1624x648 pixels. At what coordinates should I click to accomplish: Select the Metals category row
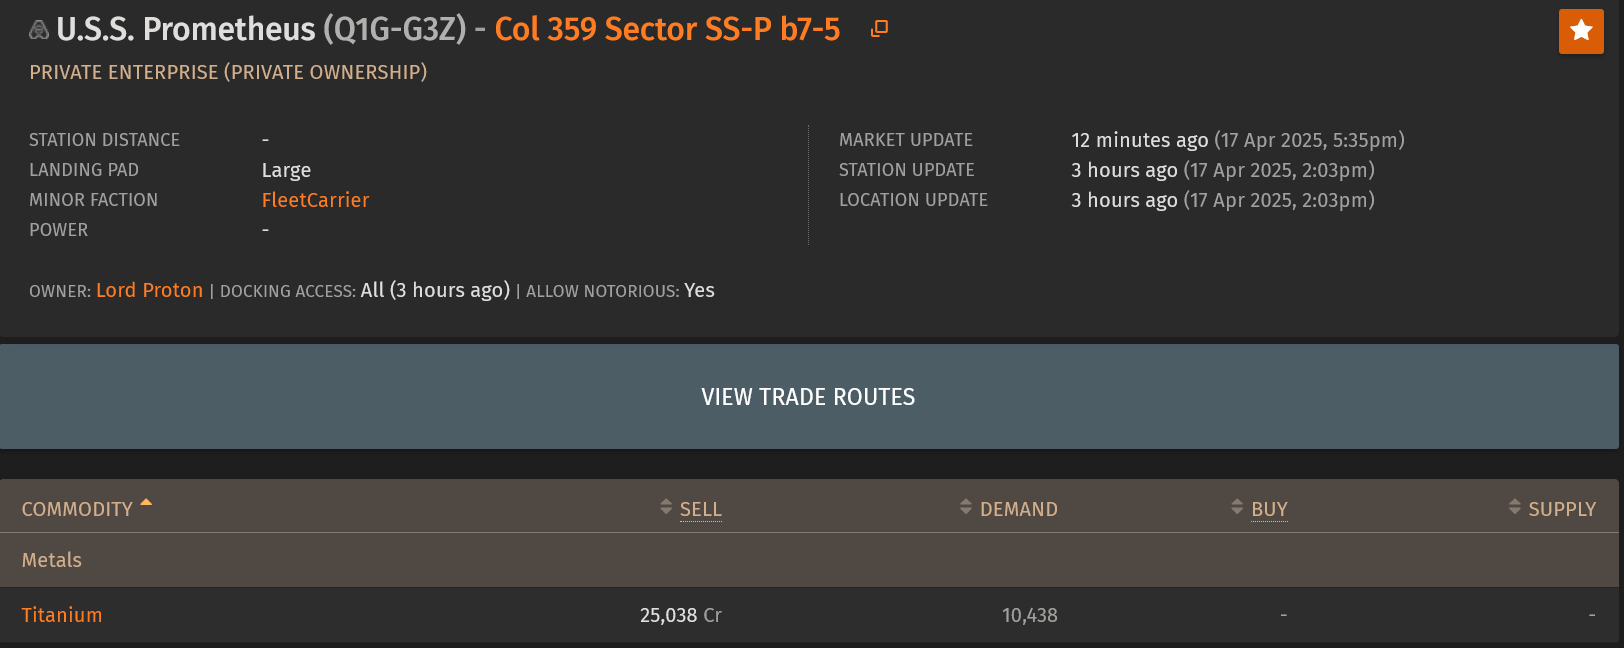coord(809,560)
